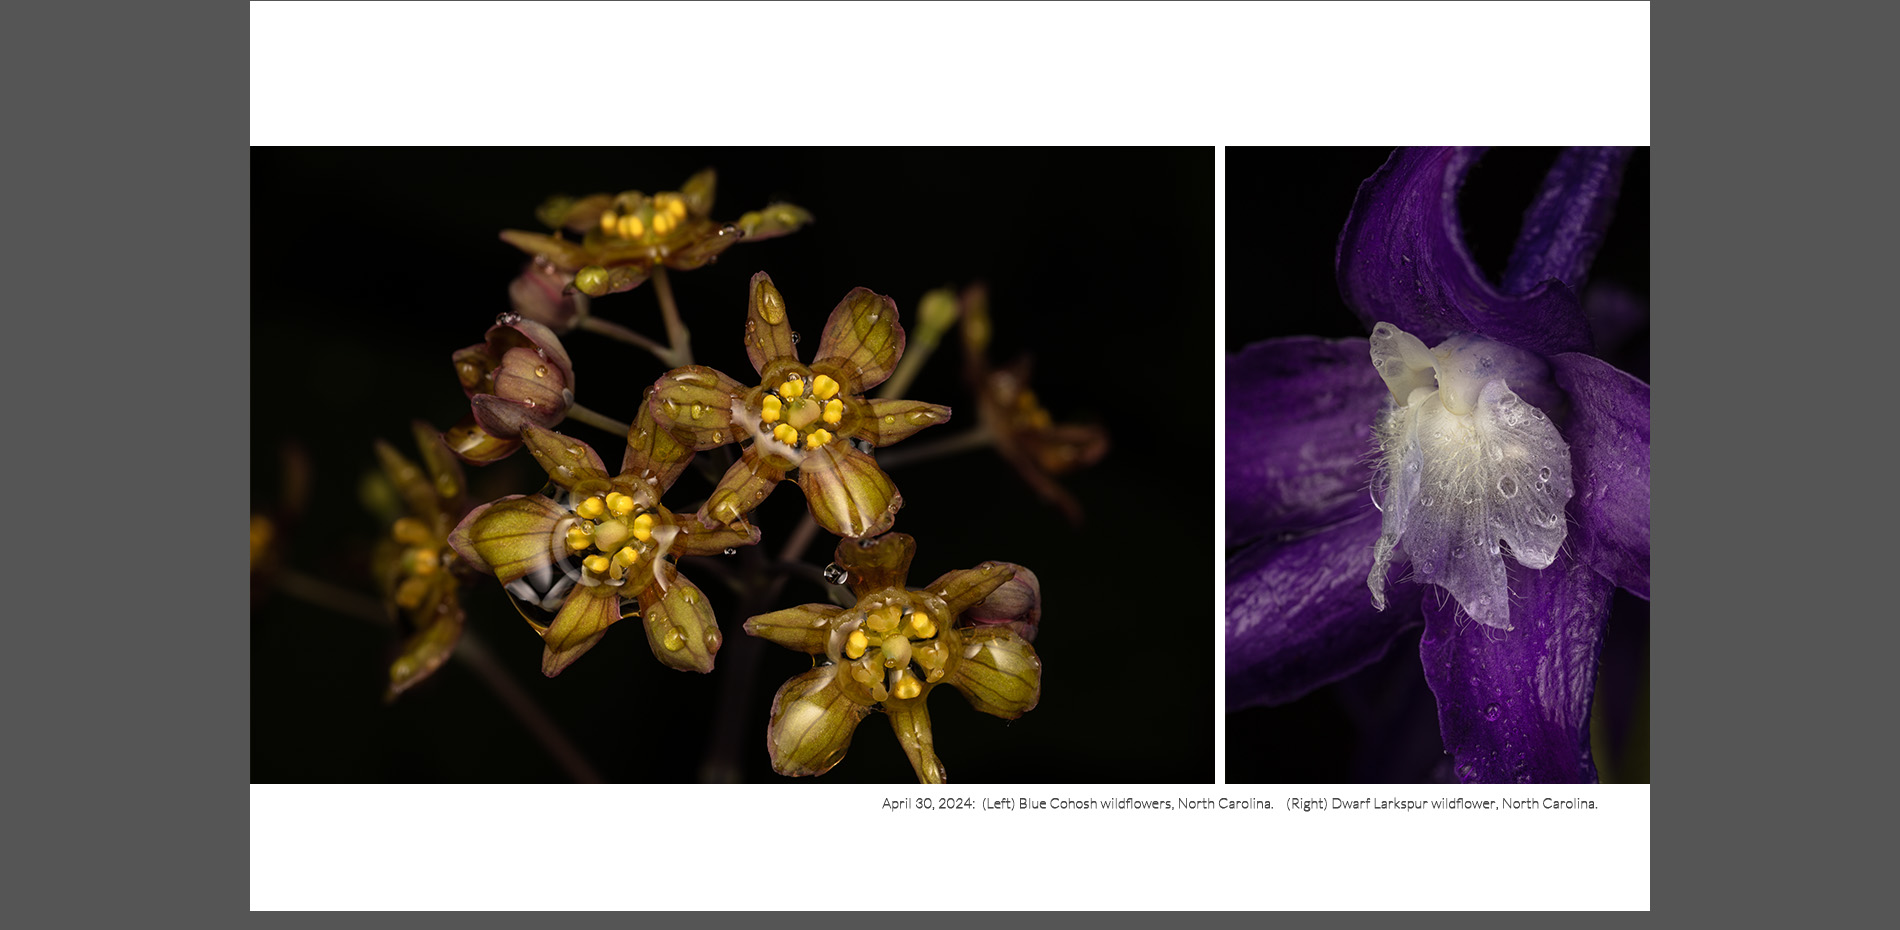The height and width of the screenshot is (930, 1900).
Task: Click the 'Blue Cohosh wildflowers' caption text
Action: tap(1095, 804)
